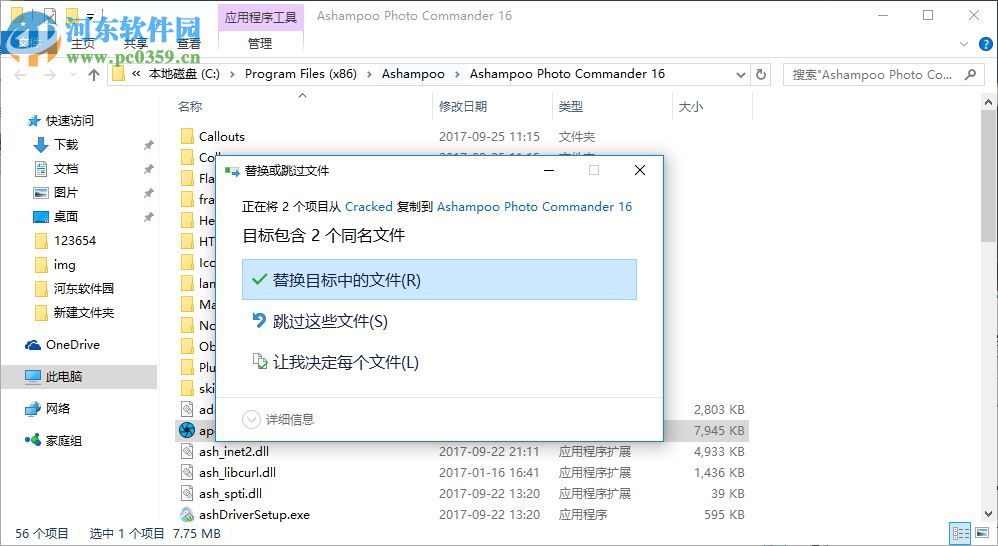
Task: Open the 共享 ribbon tab
Action: pyautogui.click(x=136, y=43)
